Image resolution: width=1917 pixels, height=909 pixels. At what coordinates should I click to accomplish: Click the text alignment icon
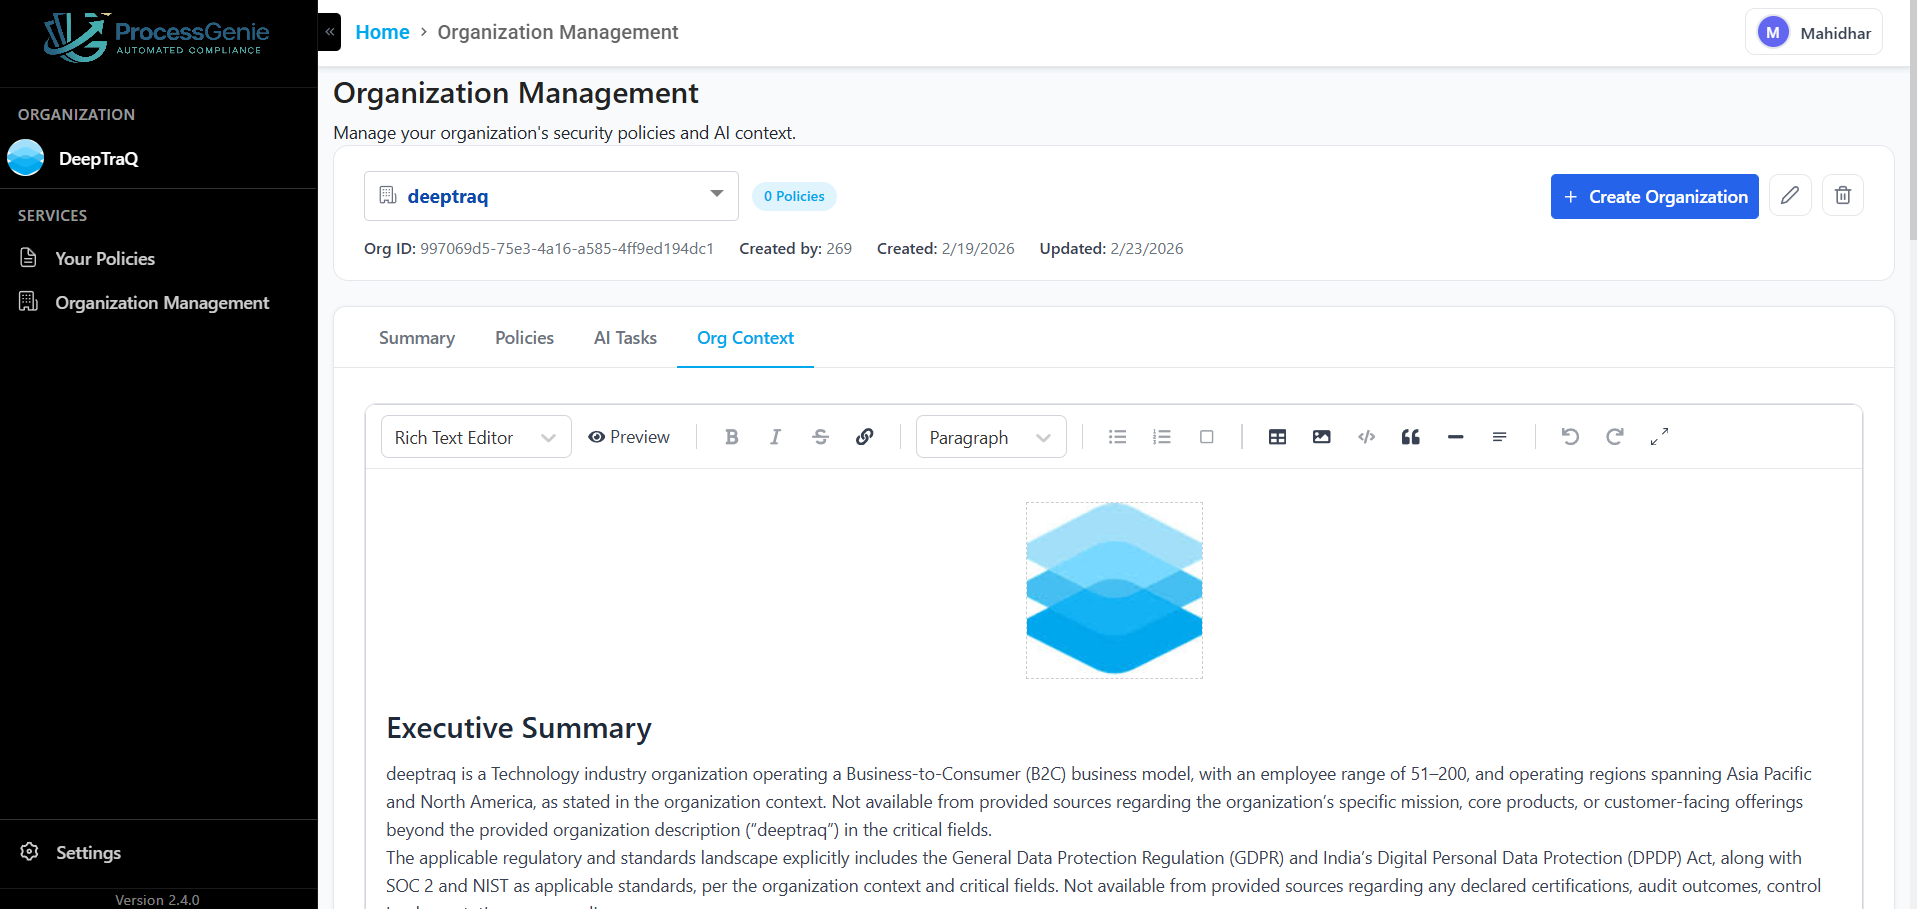pyautogui.click(x=1500, y=437)
